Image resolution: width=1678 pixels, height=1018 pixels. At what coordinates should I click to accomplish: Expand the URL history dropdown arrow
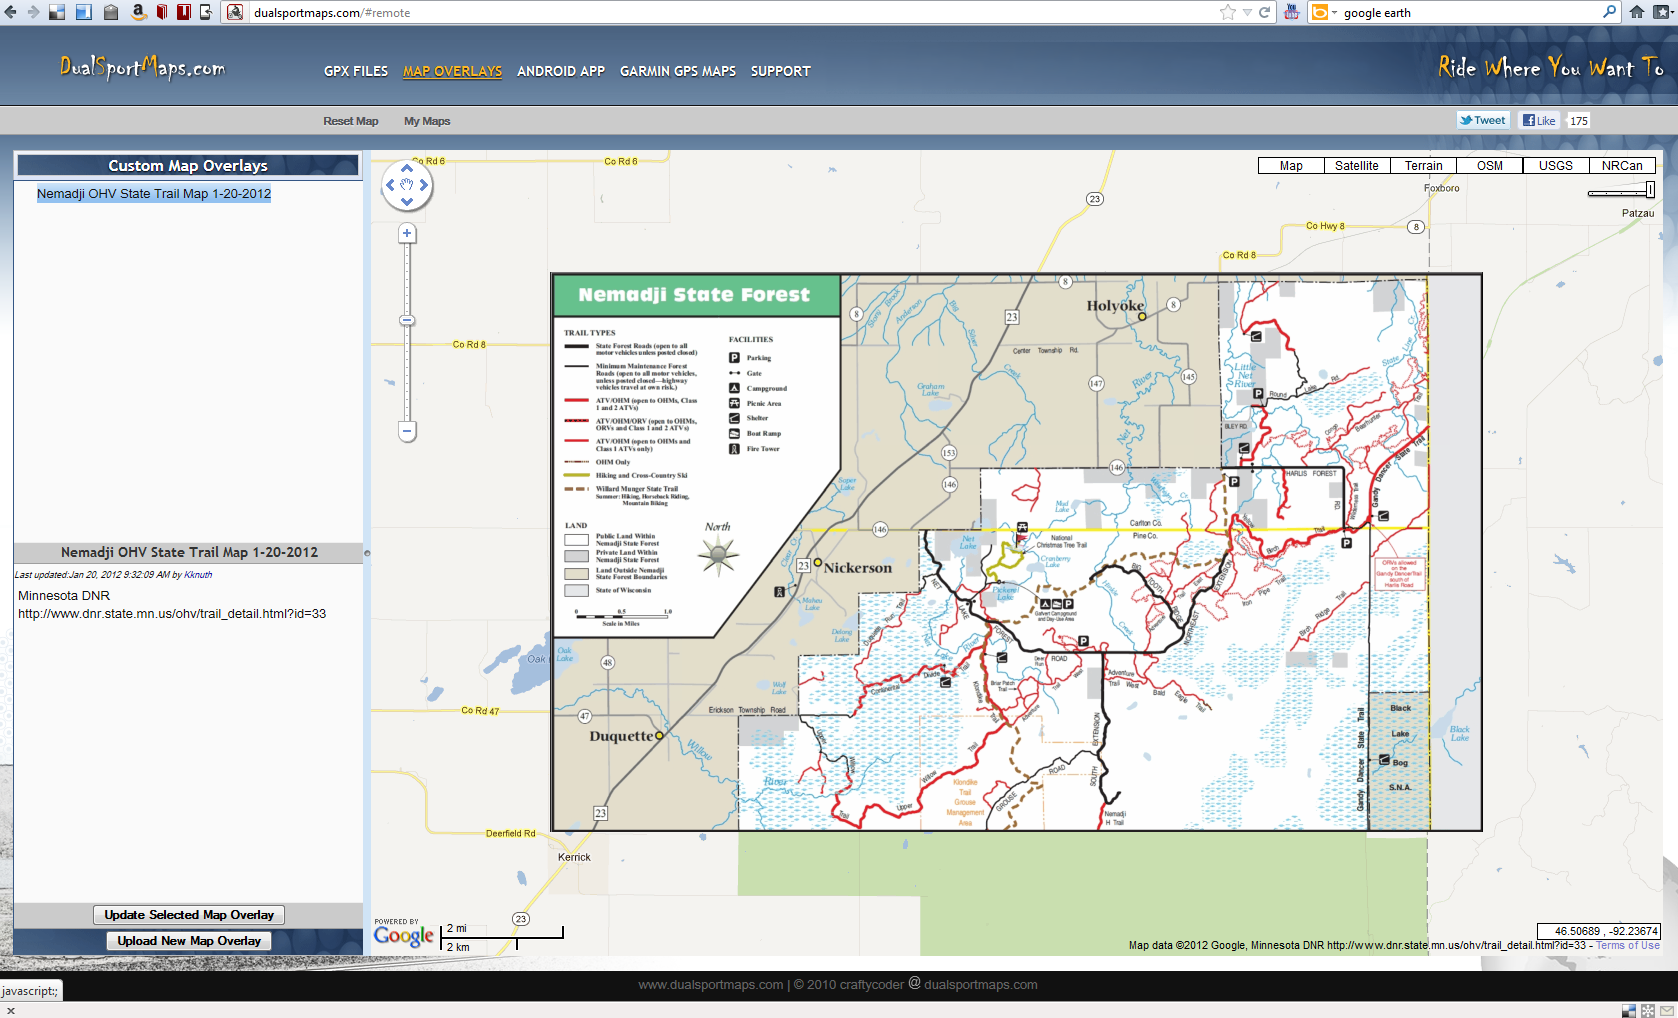(x=1247, y=12)
